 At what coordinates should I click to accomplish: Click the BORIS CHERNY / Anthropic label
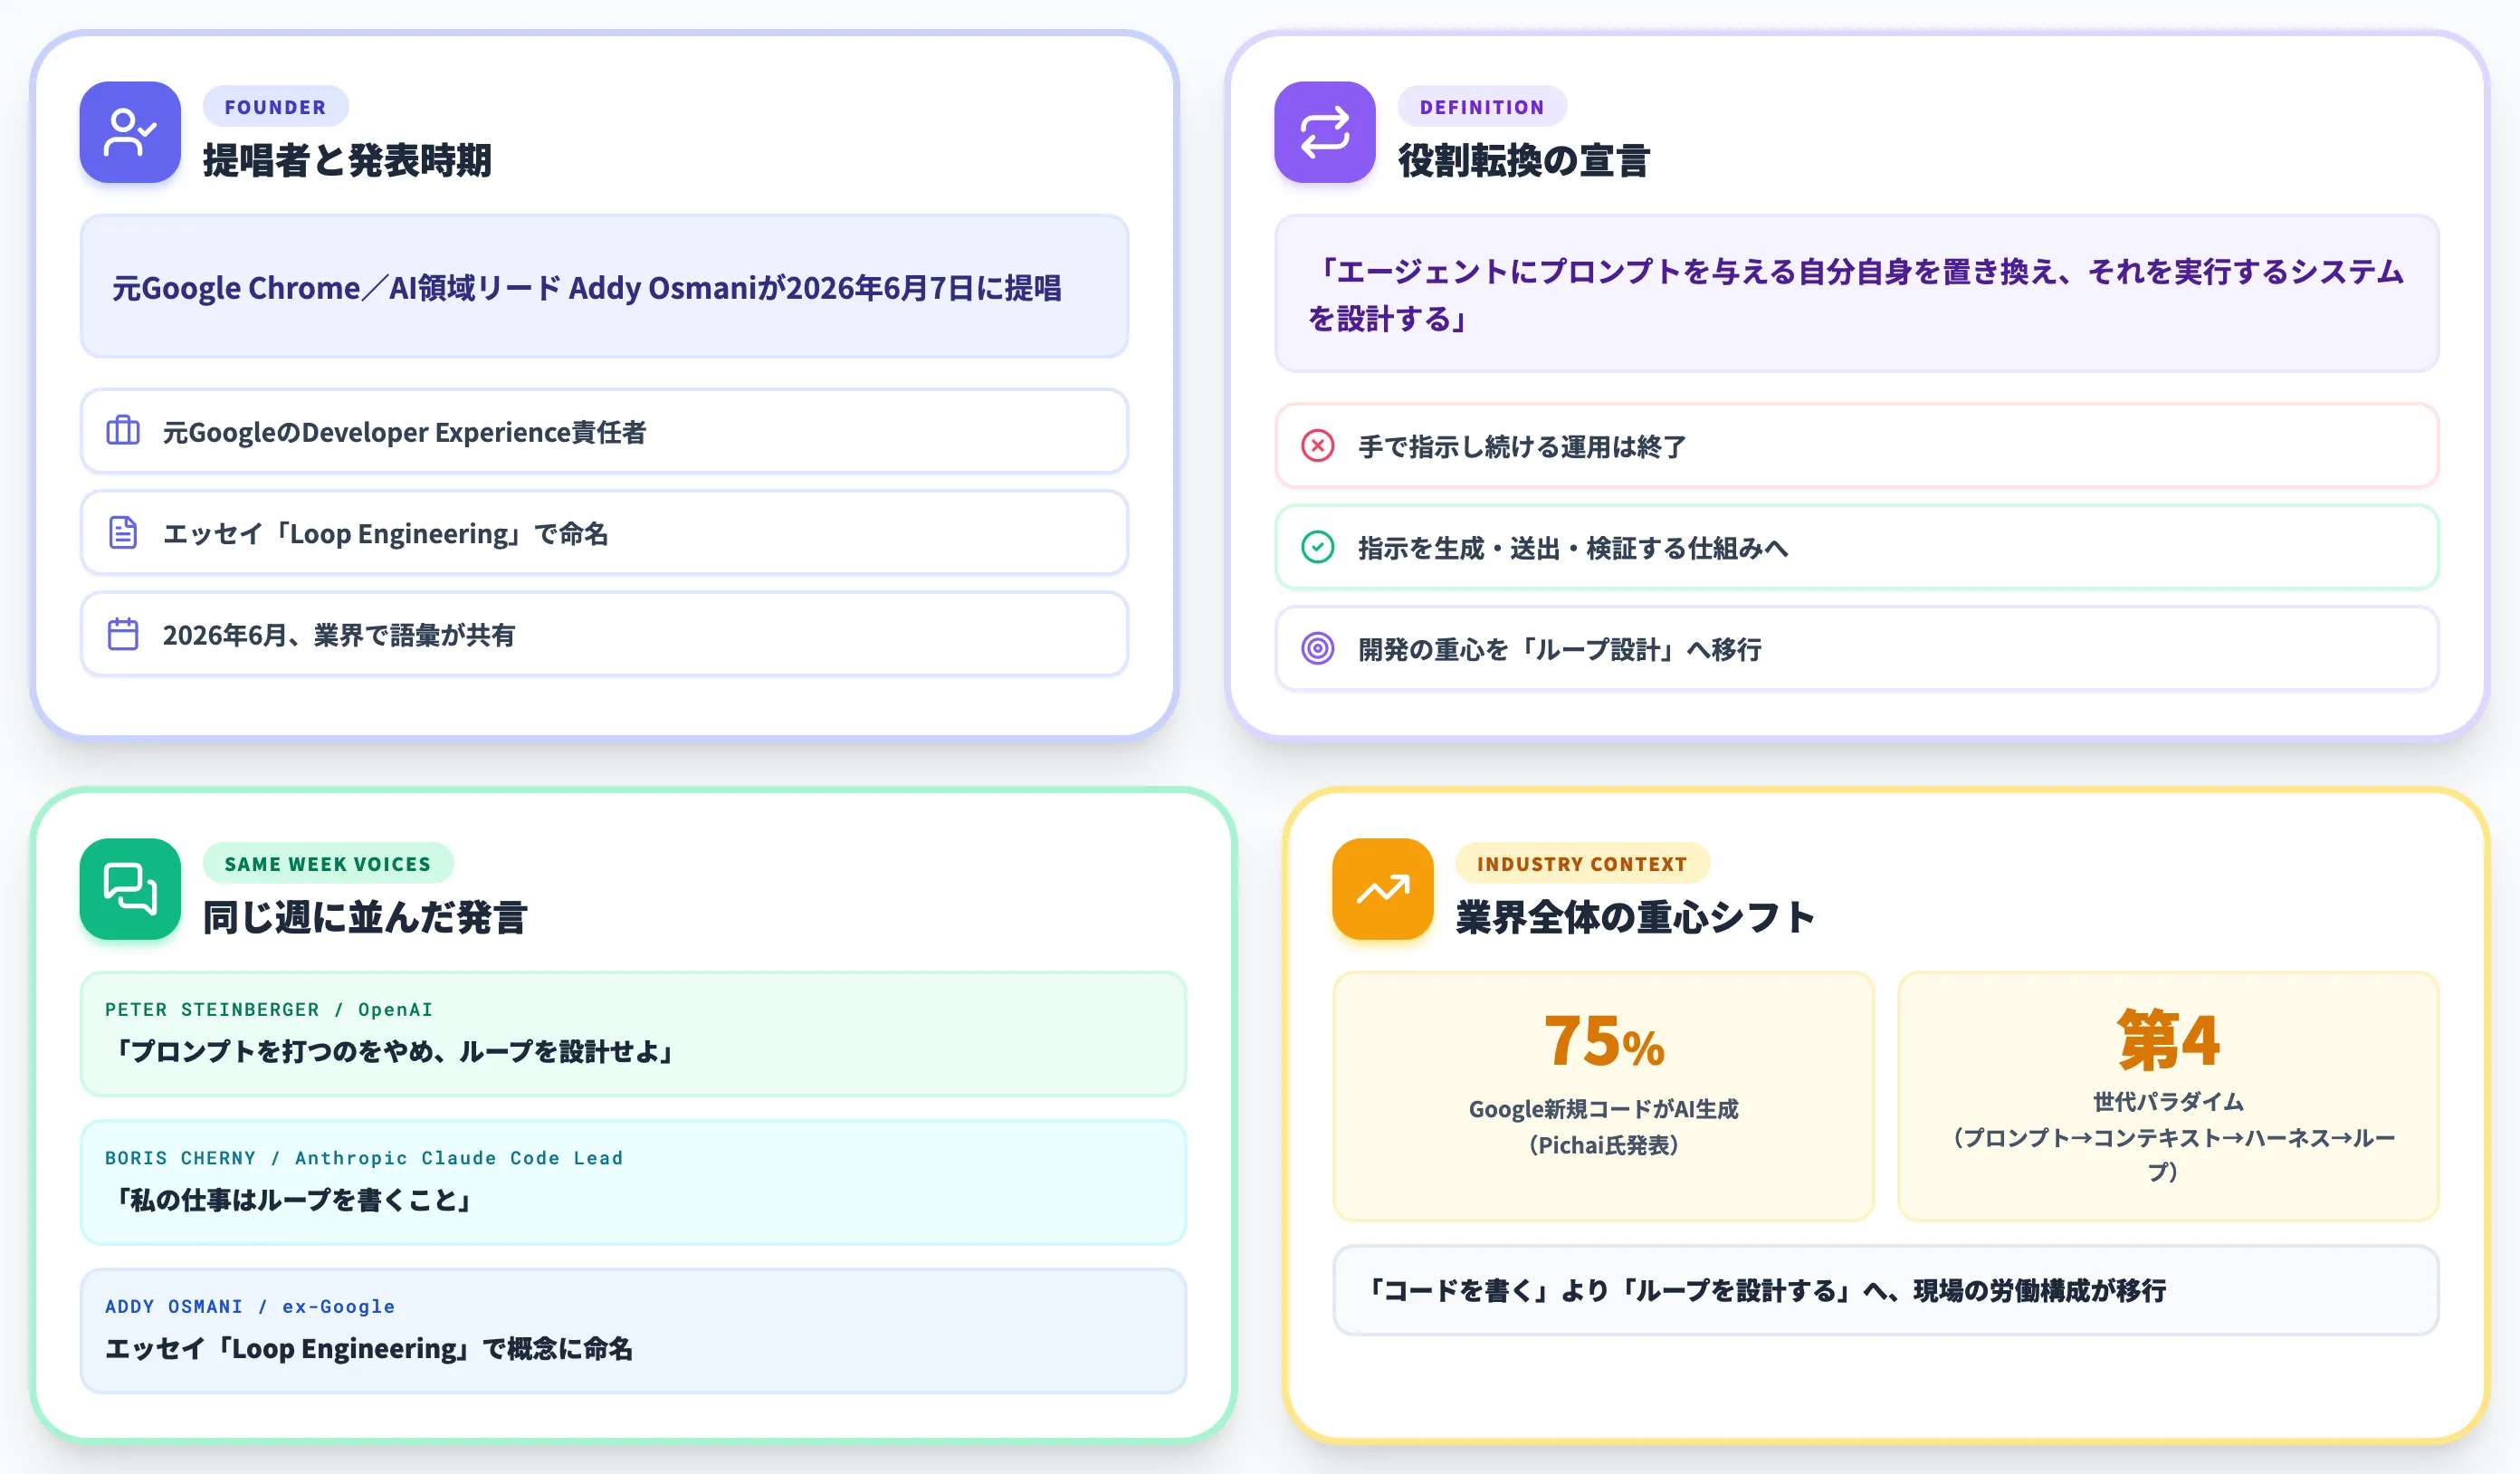point(364,1157)
